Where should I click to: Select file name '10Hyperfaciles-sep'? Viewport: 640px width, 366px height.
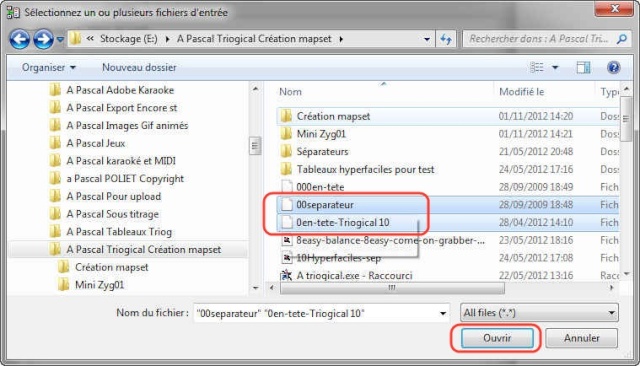coord(338,258)
